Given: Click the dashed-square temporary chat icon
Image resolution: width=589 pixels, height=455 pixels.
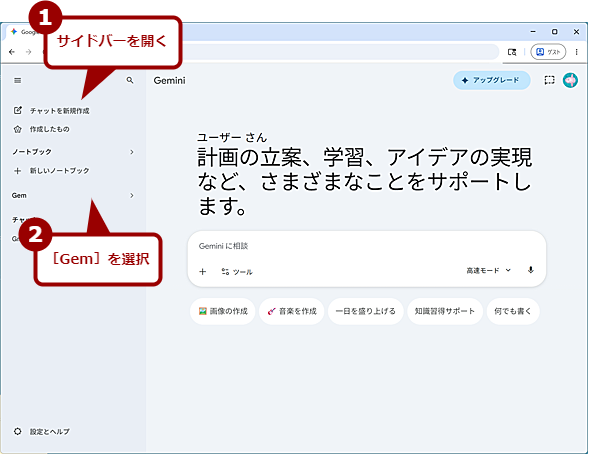Looking at the screenshot, I should [x=549, y=80].
